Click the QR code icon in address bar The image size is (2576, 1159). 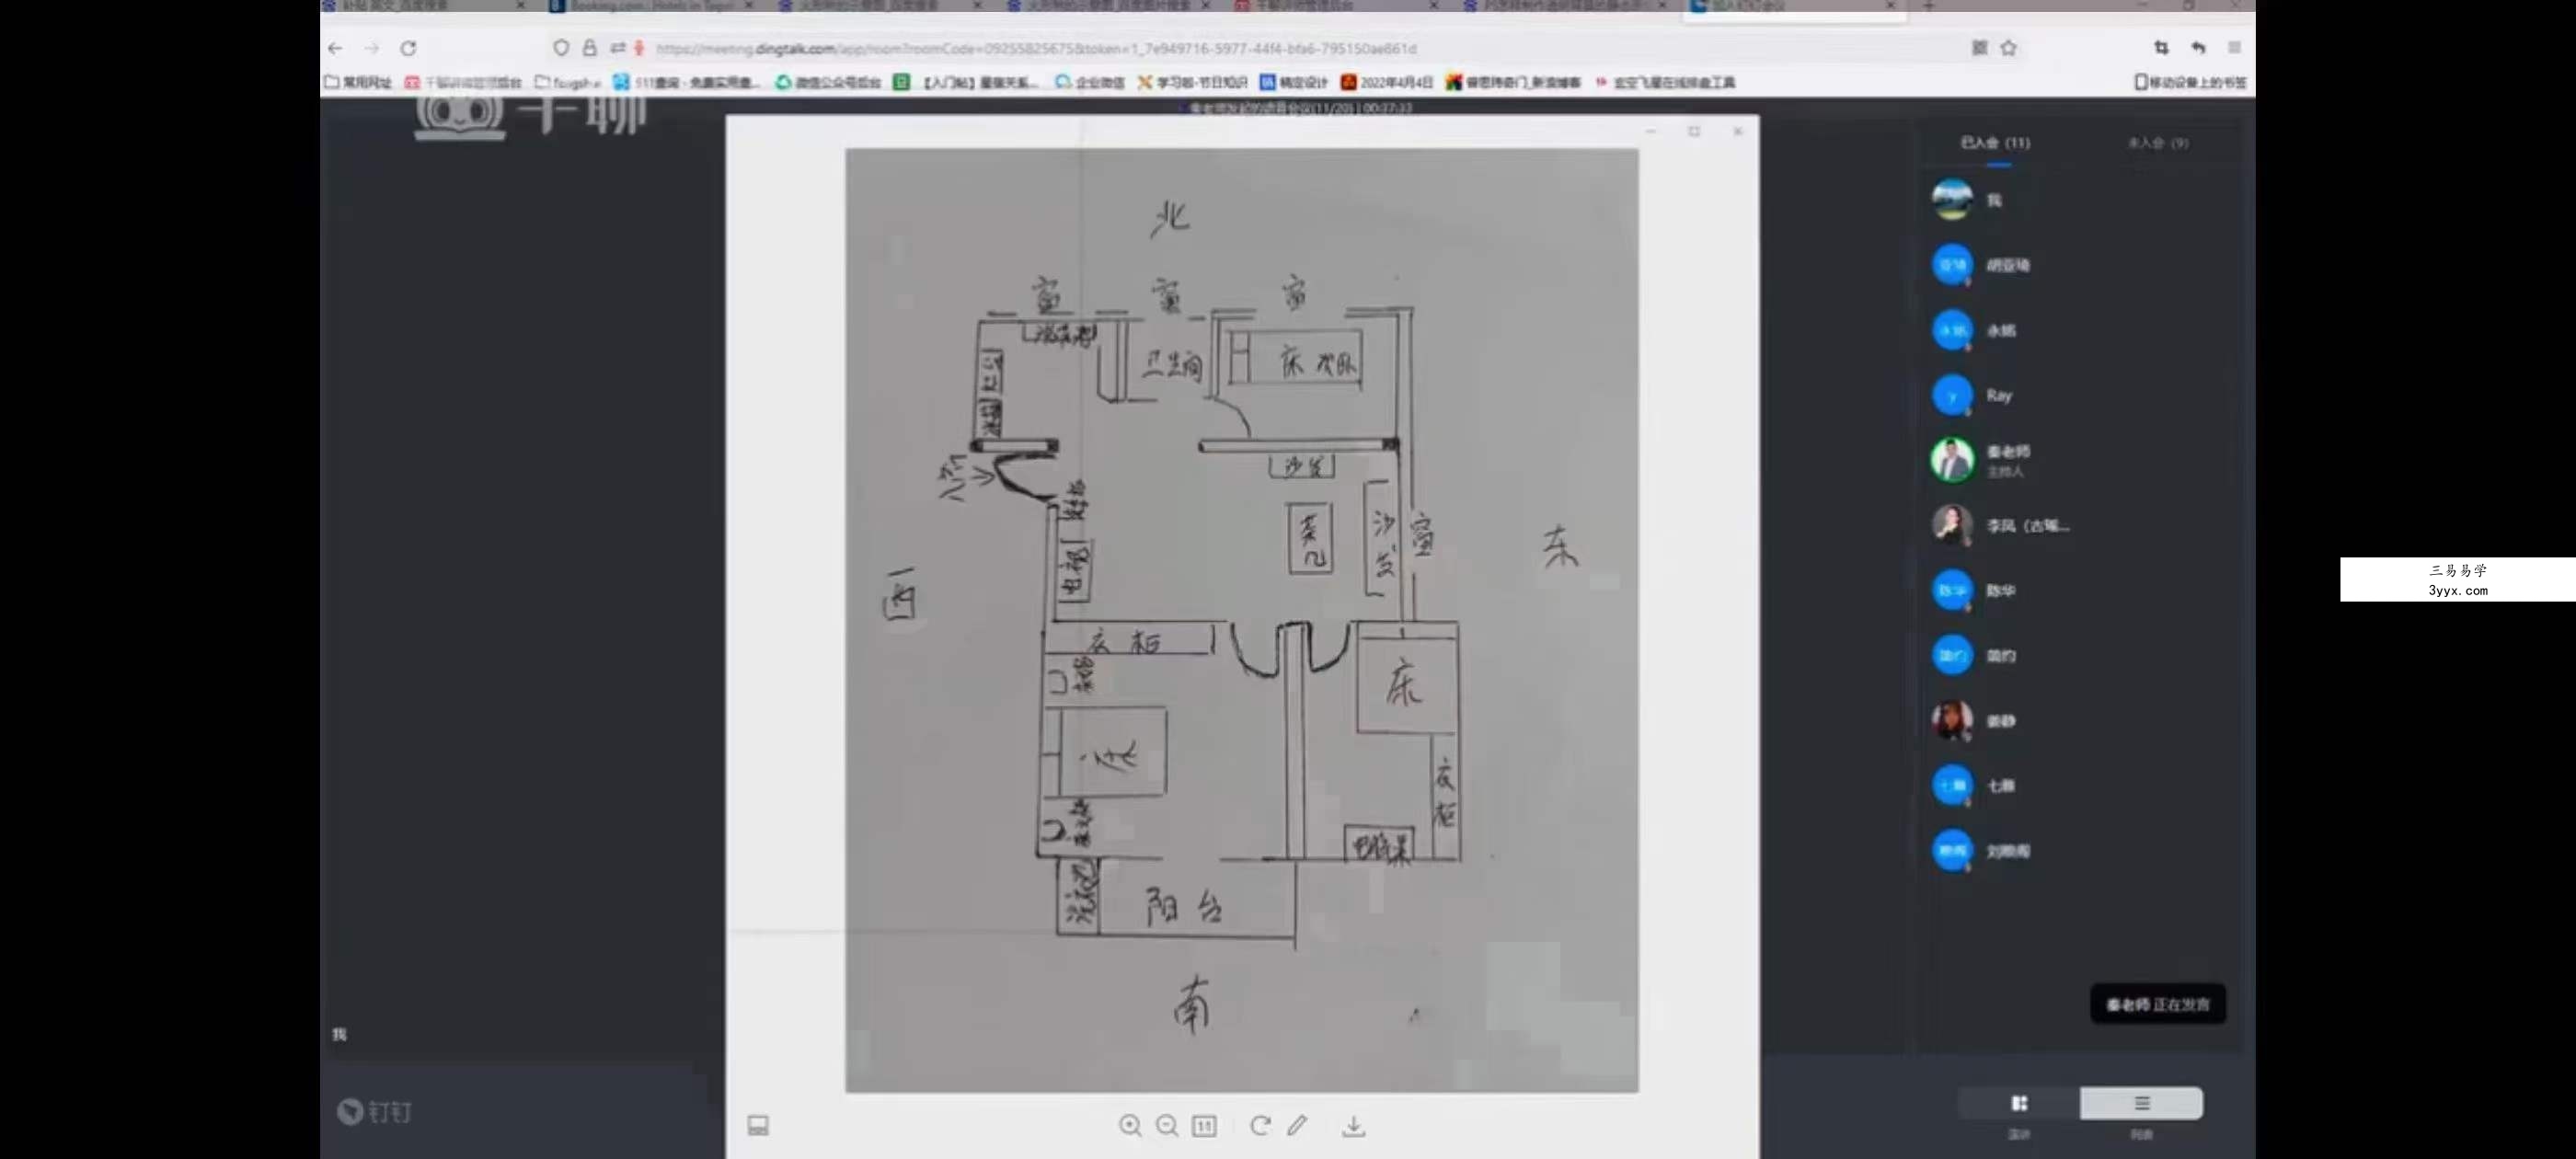(1979, 48)
